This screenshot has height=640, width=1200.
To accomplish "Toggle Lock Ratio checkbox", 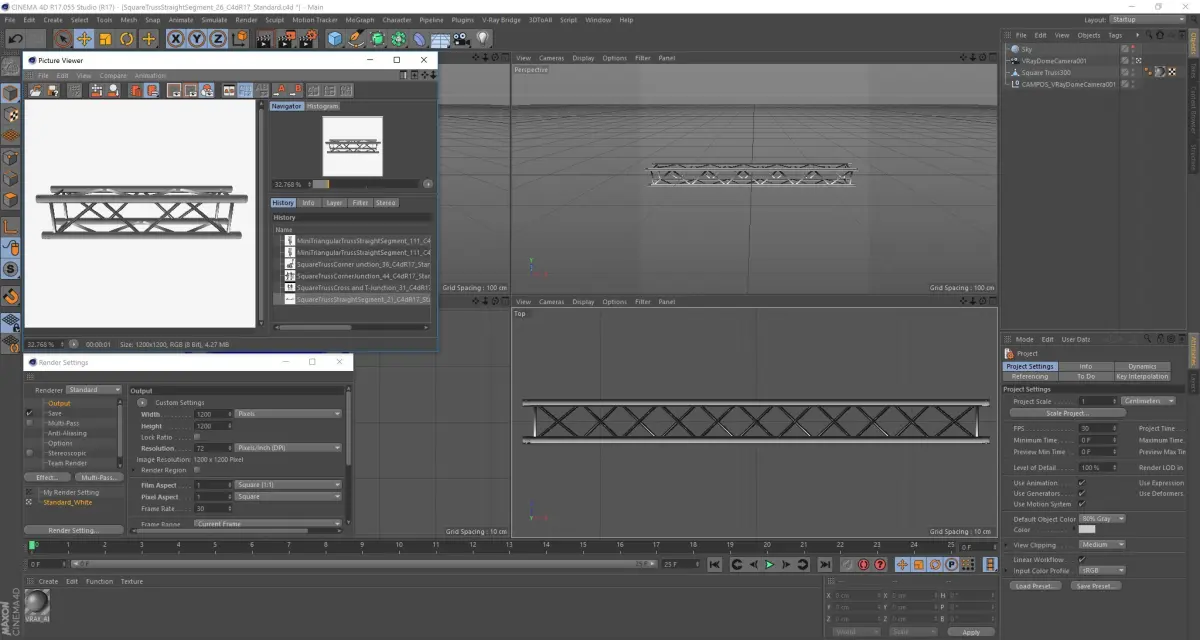I will click(197, 437).
